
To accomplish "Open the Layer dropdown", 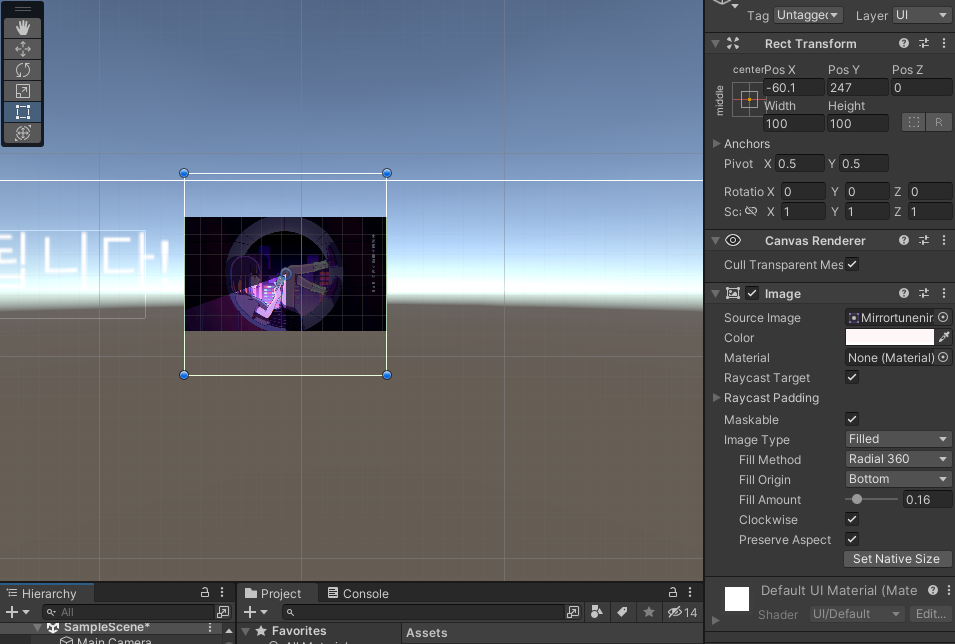I will pyautogui.click(x=922, y=15).
